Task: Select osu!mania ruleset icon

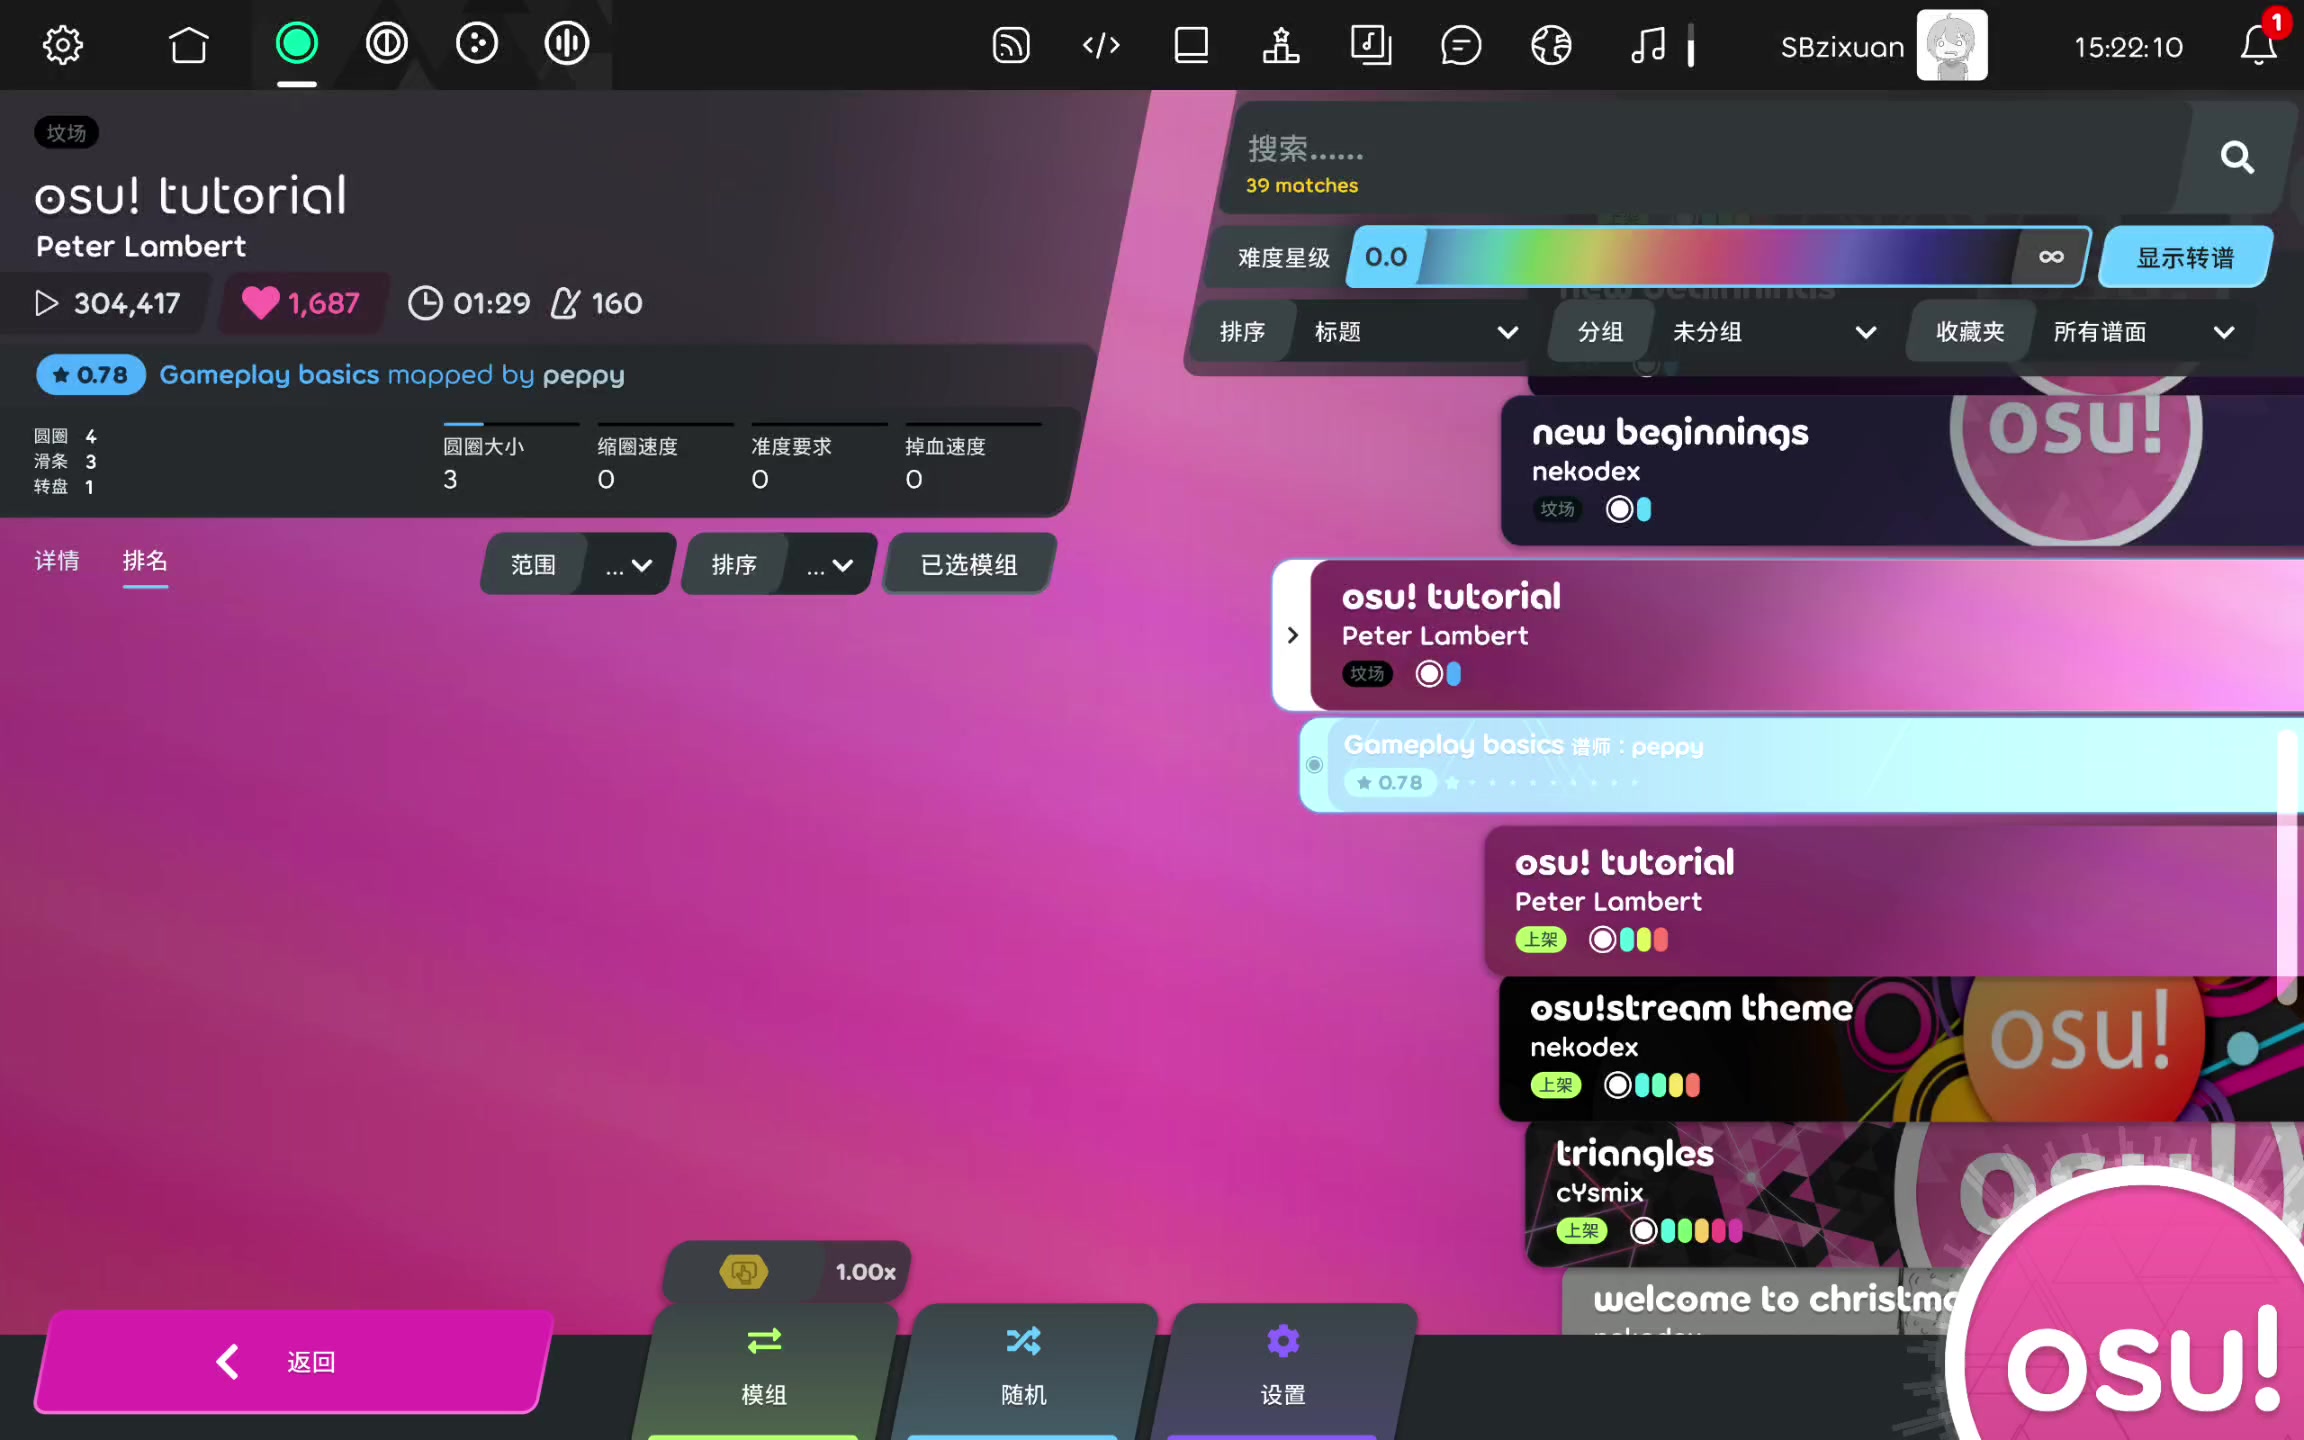Action: 566,44
